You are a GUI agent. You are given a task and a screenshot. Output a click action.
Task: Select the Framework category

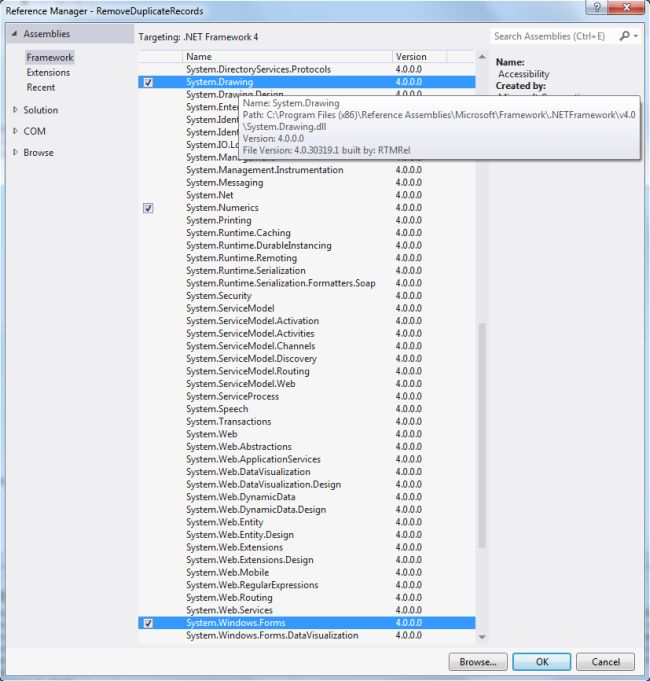49,57
